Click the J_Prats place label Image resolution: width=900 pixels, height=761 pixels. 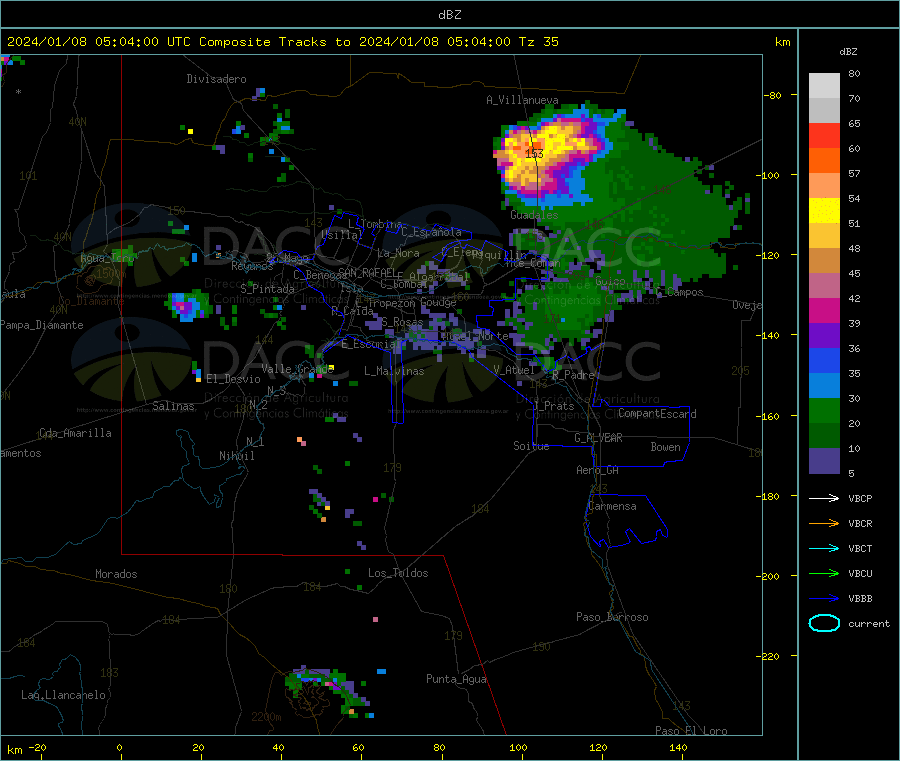pos(553,406)
